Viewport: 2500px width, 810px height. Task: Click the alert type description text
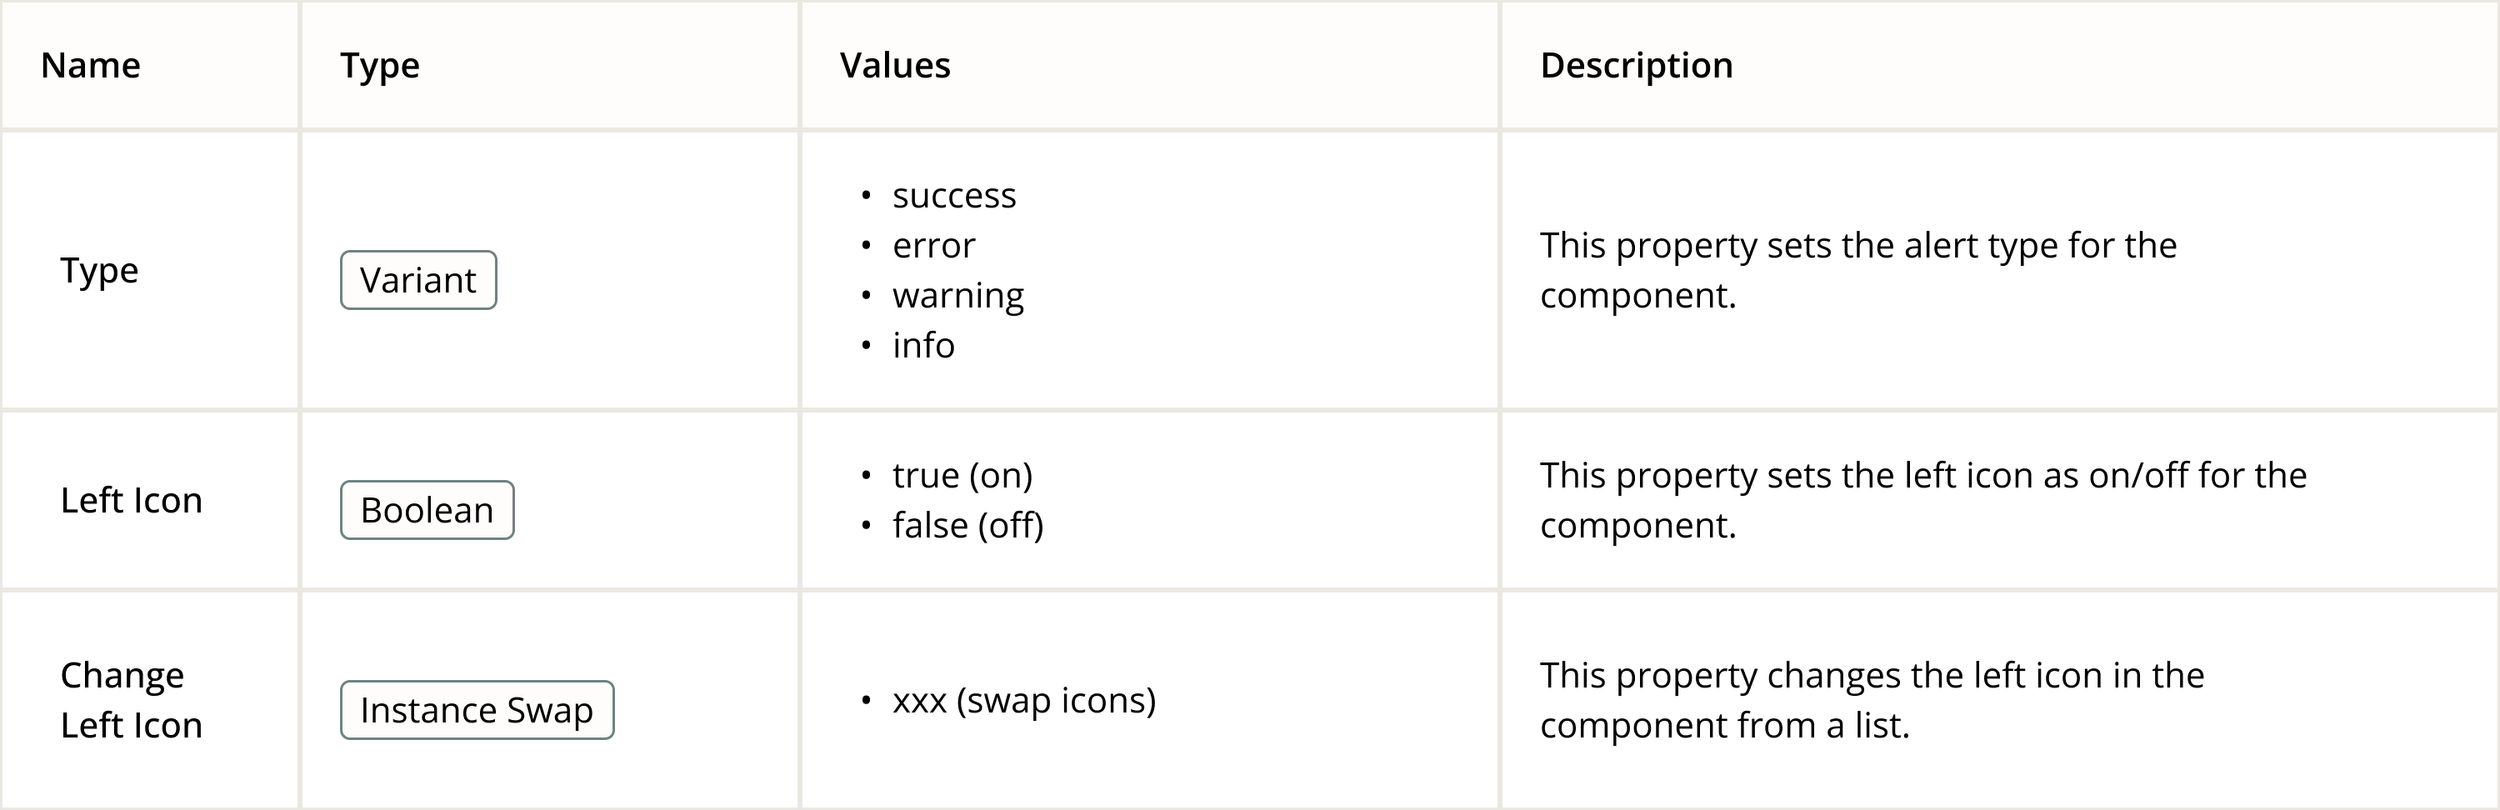(1857, 270)
